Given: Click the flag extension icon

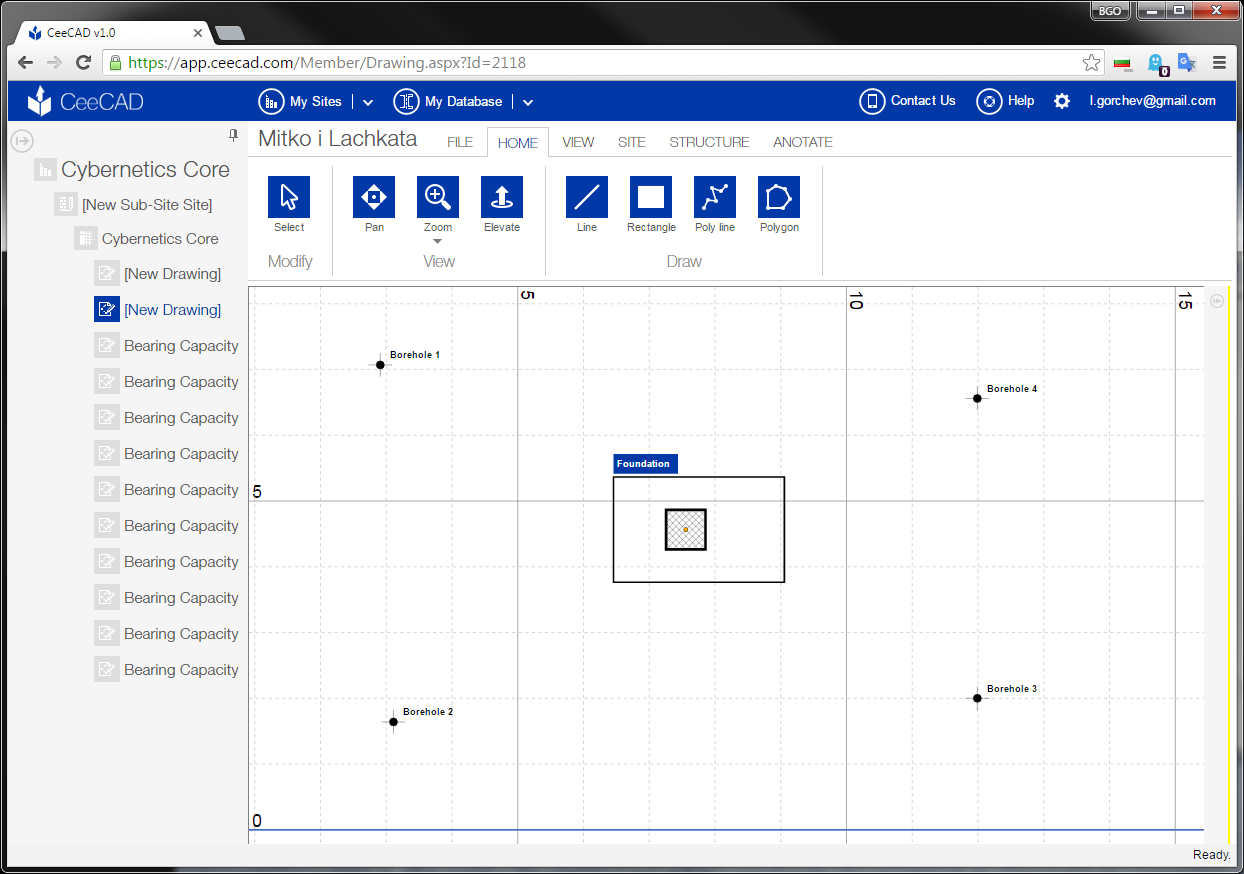Looking at the screenshot, I should 1123,63.
